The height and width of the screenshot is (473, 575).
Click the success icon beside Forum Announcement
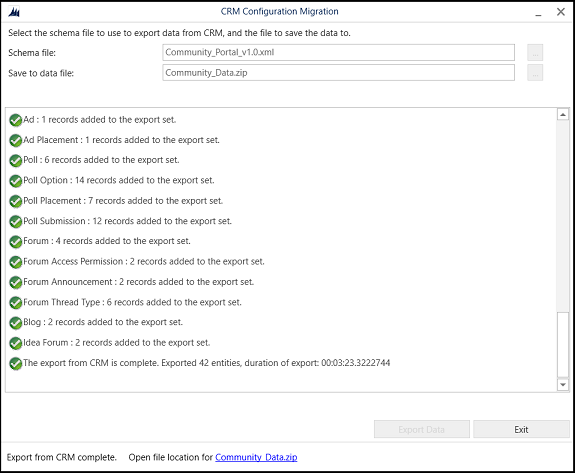tap(16, 282)
